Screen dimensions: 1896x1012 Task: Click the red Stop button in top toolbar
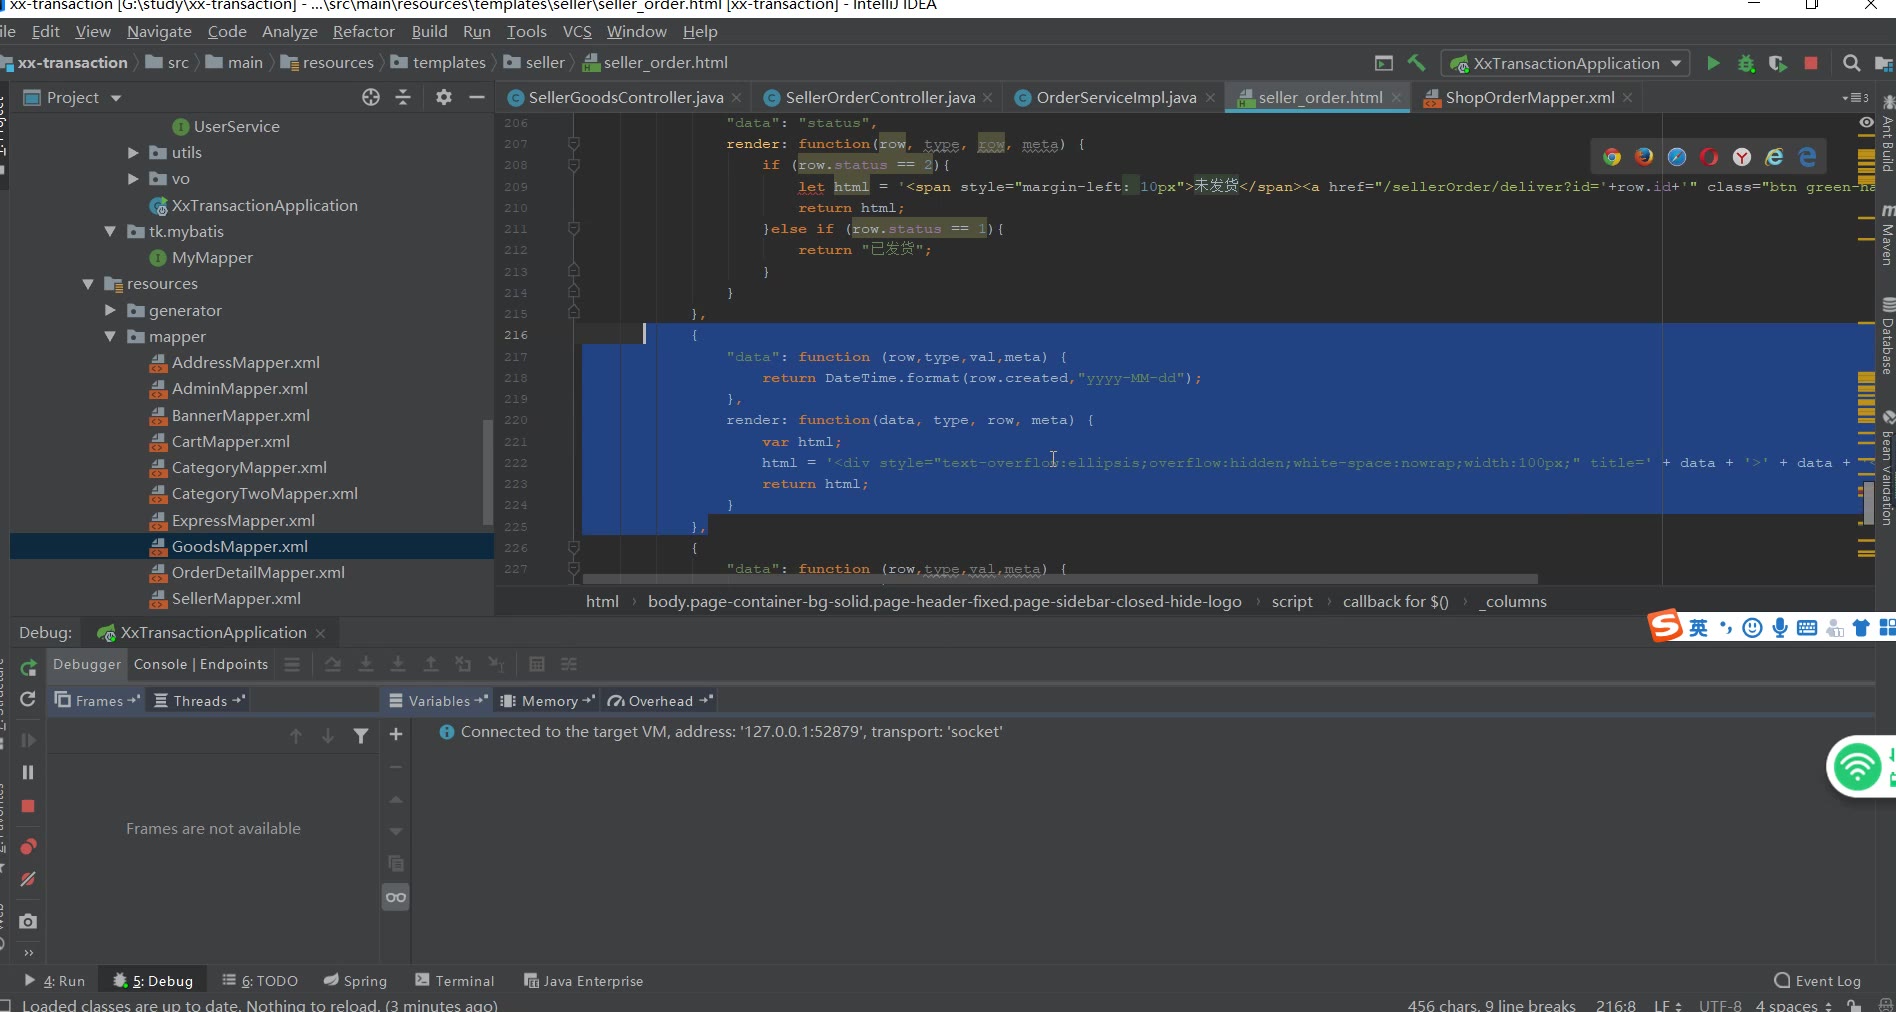click(x=1810, y=63)
